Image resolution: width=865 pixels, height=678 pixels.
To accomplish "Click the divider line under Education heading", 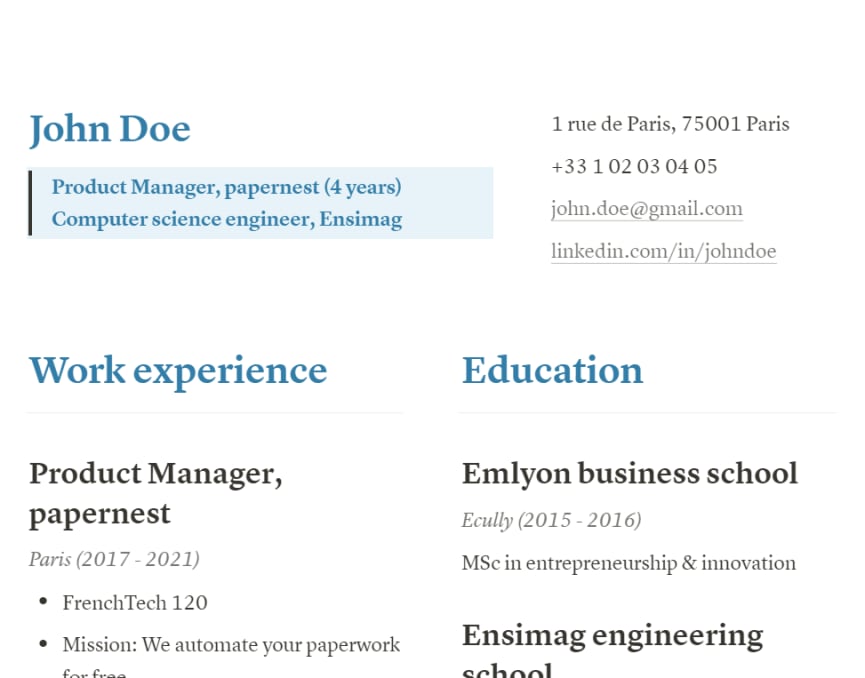I will [x=647, y=412].
